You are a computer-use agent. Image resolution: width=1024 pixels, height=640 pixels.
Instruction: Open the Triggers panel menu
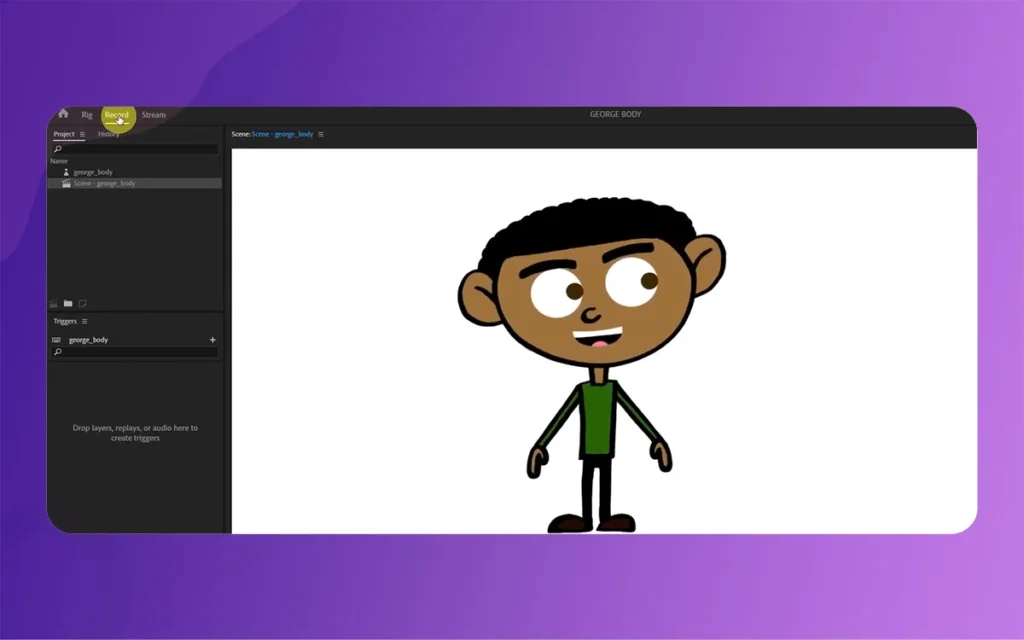point(84,321)
